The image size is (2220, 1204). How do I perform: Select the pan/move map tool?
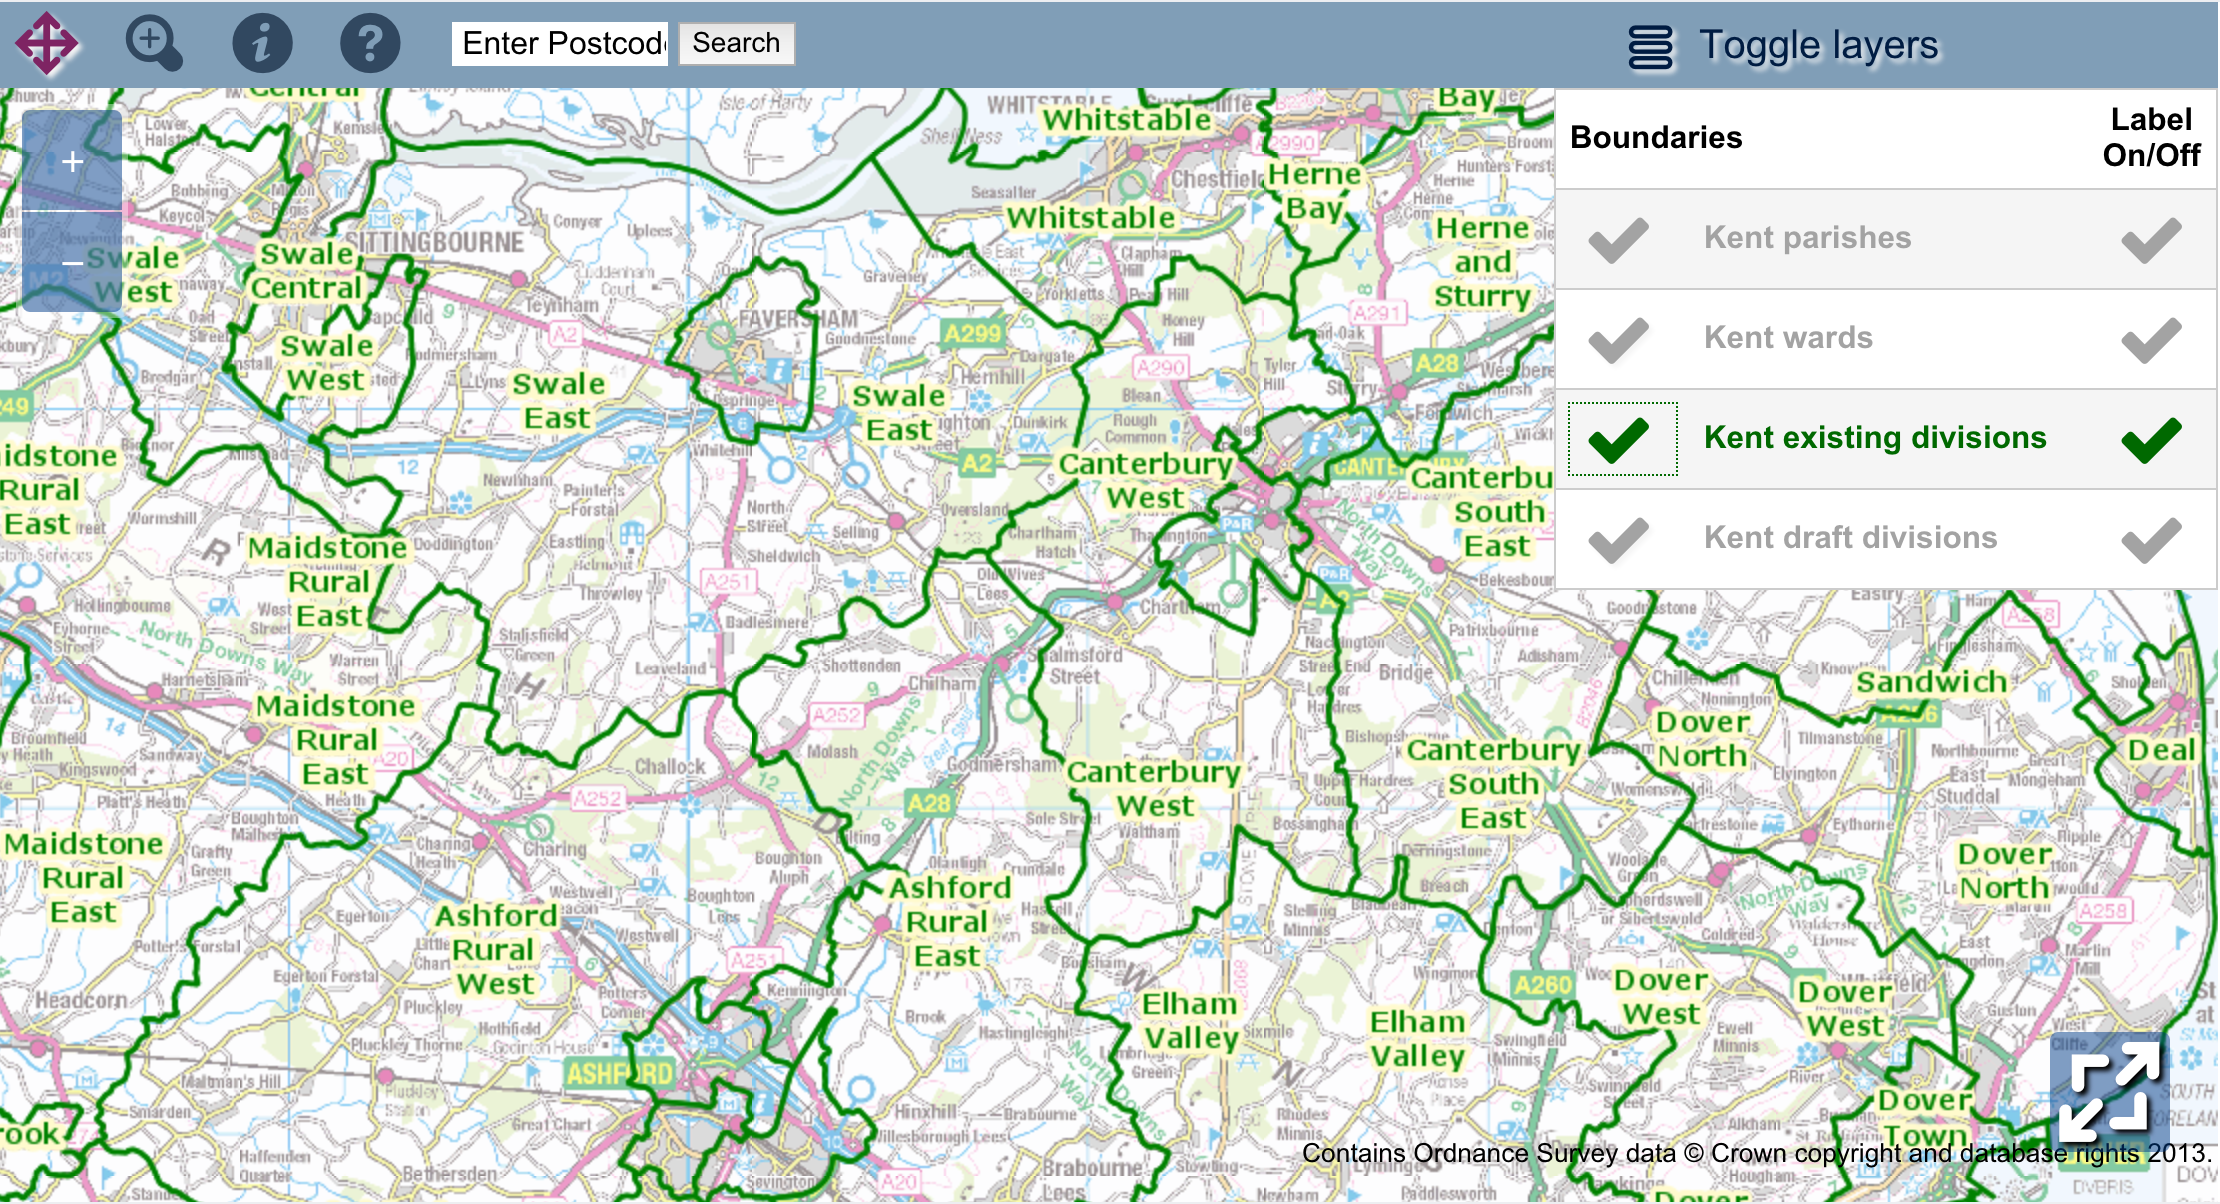tap(47, 43)
